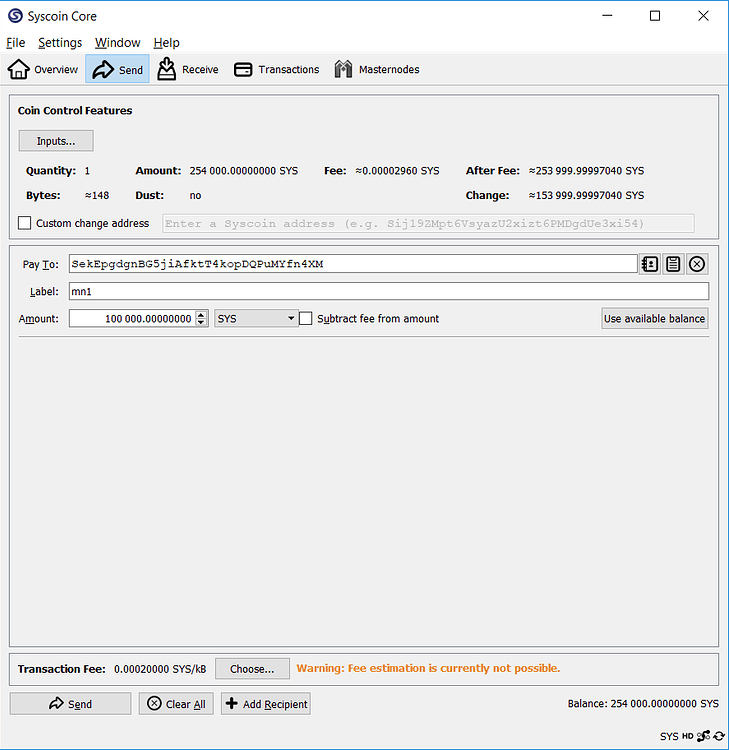
Task: Close the Syscoin Core window
Action: tap(703, 16)
